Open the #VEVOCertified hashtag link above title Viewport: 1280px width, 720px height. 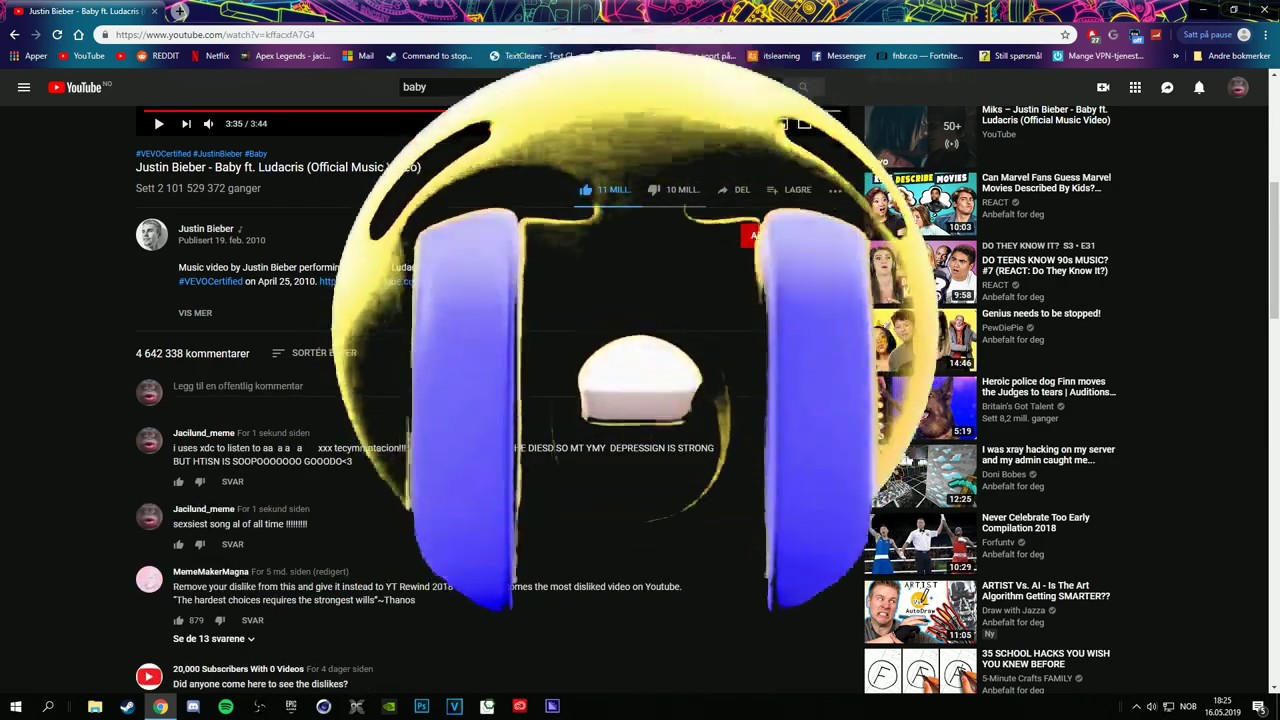click(x=163, y=154)
